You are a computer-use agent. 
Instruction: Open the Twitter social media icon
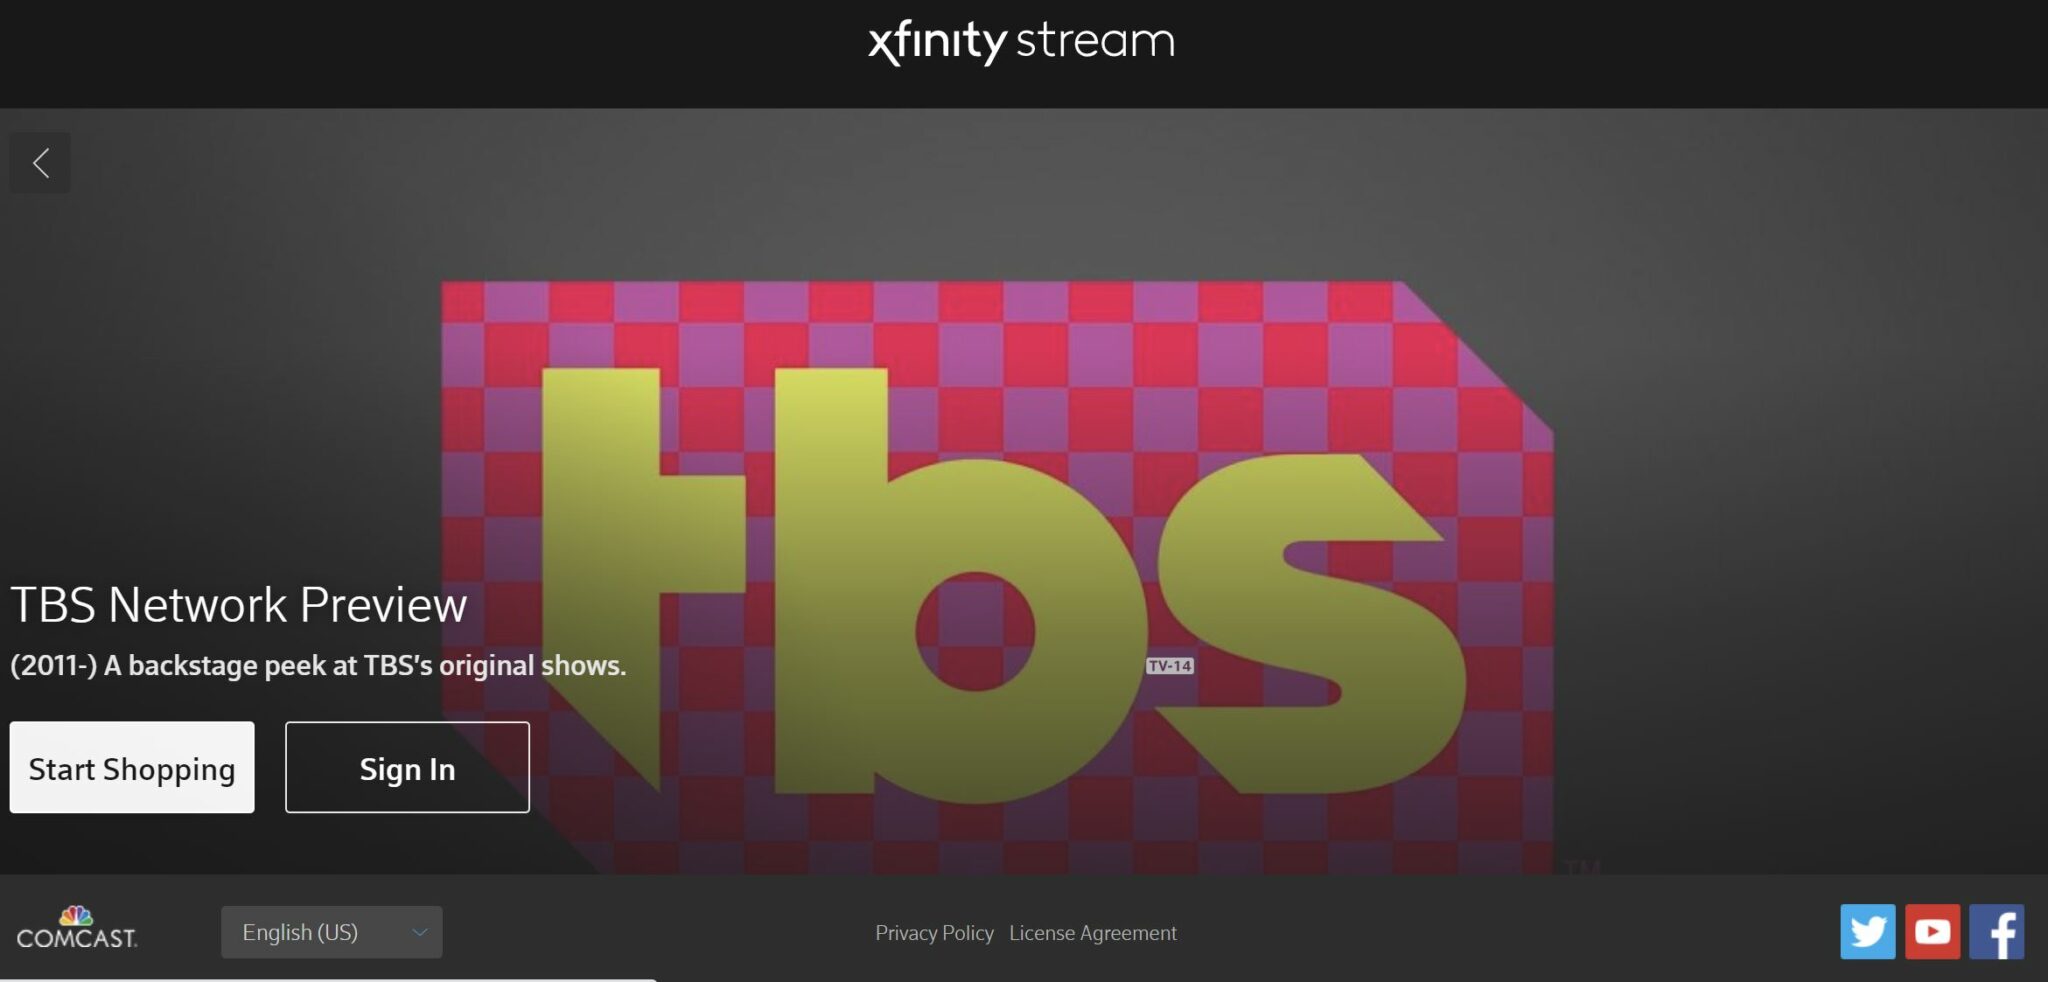point(1869,931)
